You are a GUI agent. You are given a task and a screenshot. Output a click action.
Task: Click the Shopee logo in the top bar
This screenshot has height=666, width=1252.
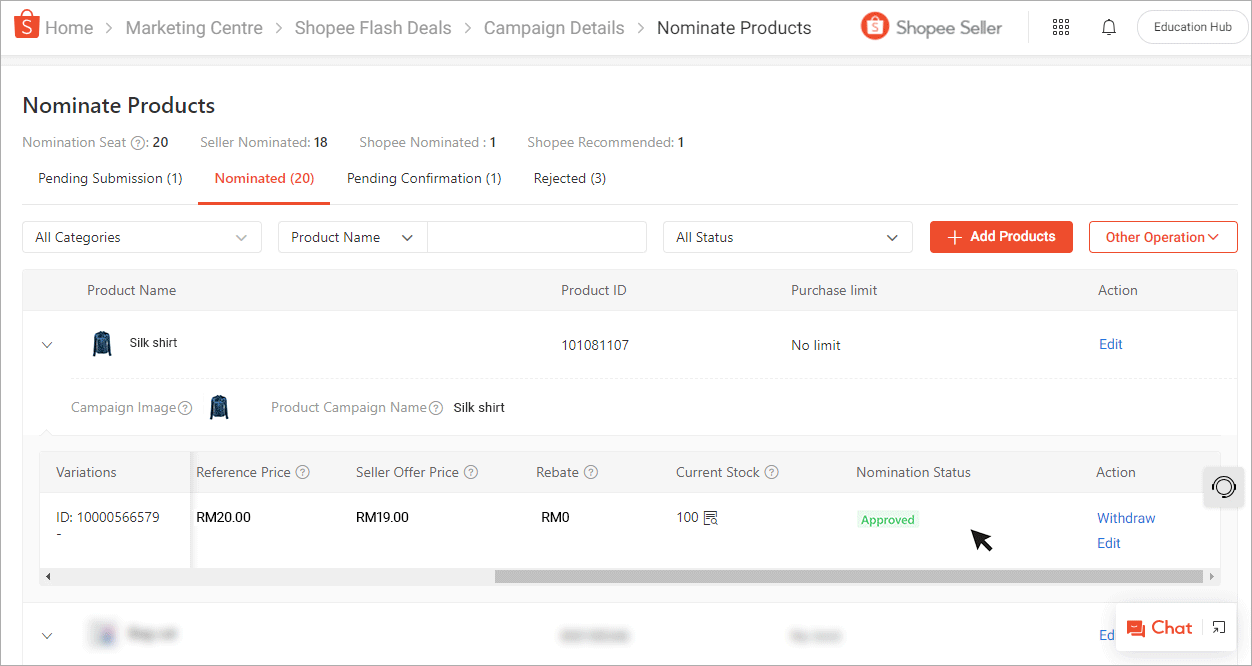[x=27, y=23]
